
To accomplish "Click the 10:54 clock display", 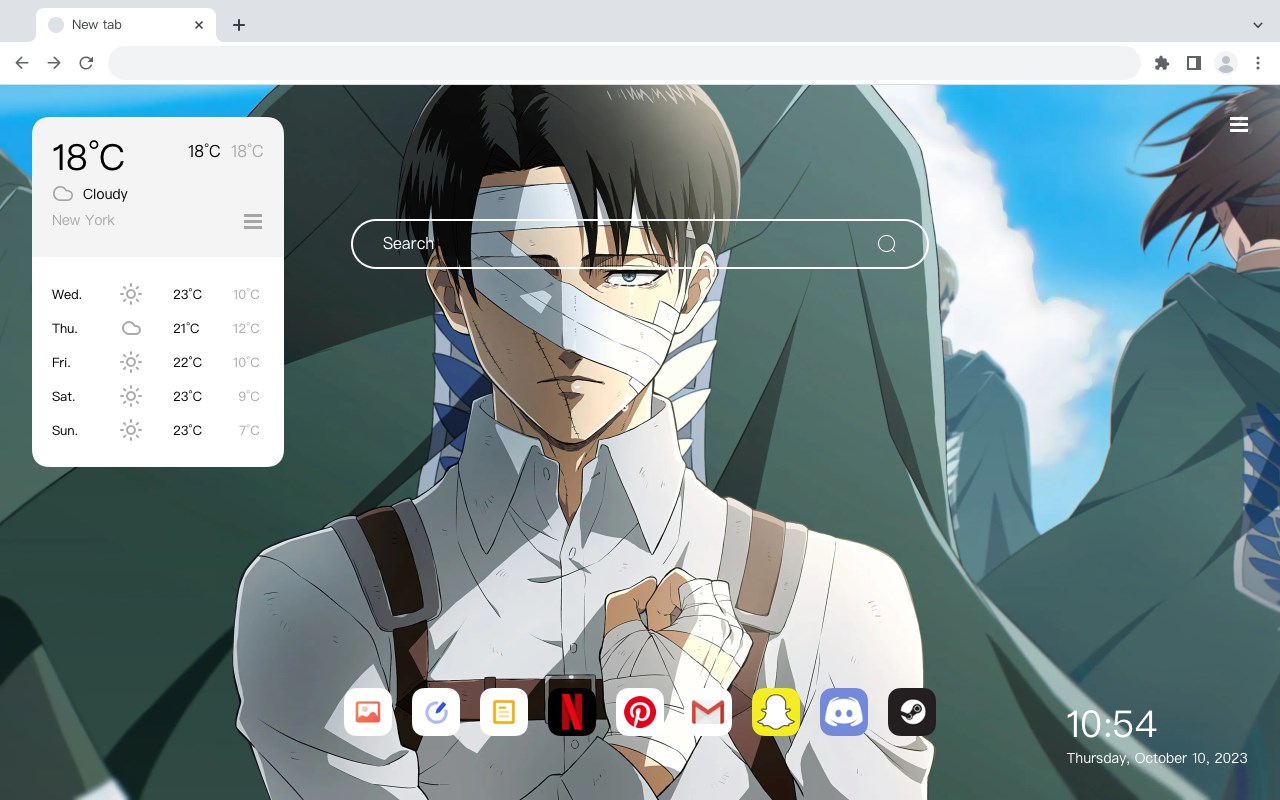I will tap(1111, 724).
